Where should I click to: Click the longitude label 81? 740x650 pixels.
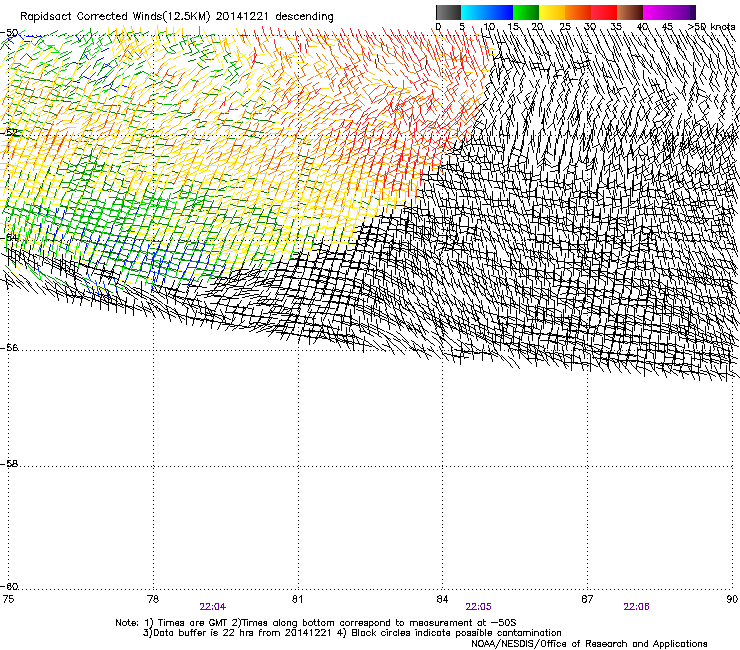pyautogui.click(x=297, y=599)
